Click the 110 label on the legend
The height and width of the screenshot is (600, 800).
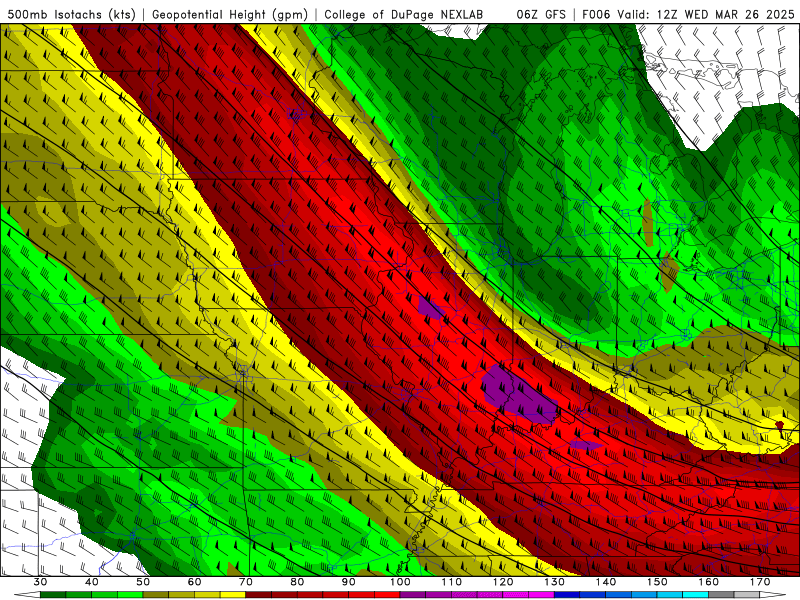coord(452,582)
